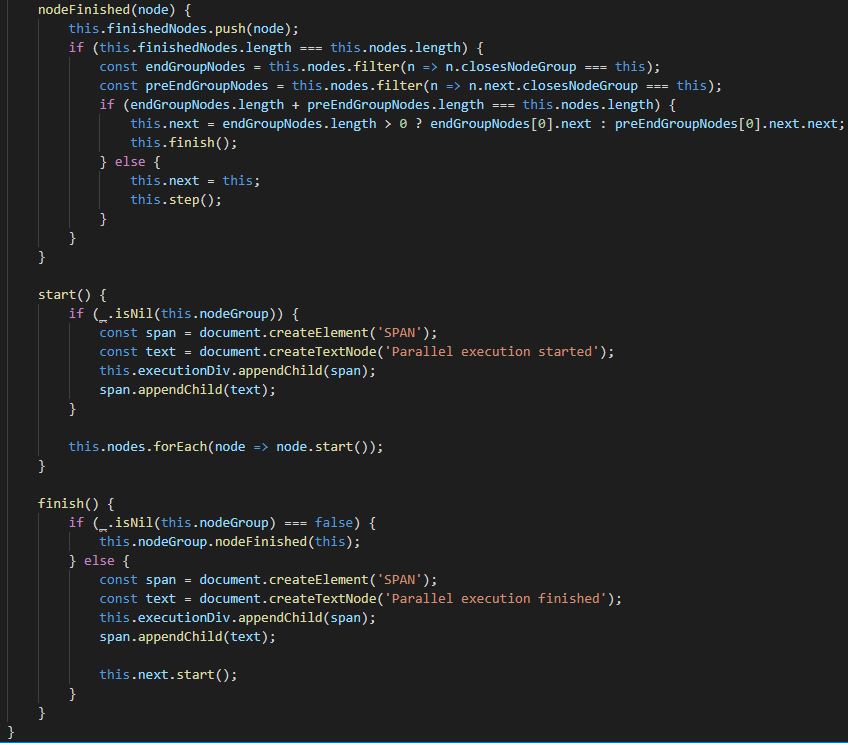Place cursor on 'const endGroupNodes' declaration
848x743 pixels.
click(x=172, y=67)
